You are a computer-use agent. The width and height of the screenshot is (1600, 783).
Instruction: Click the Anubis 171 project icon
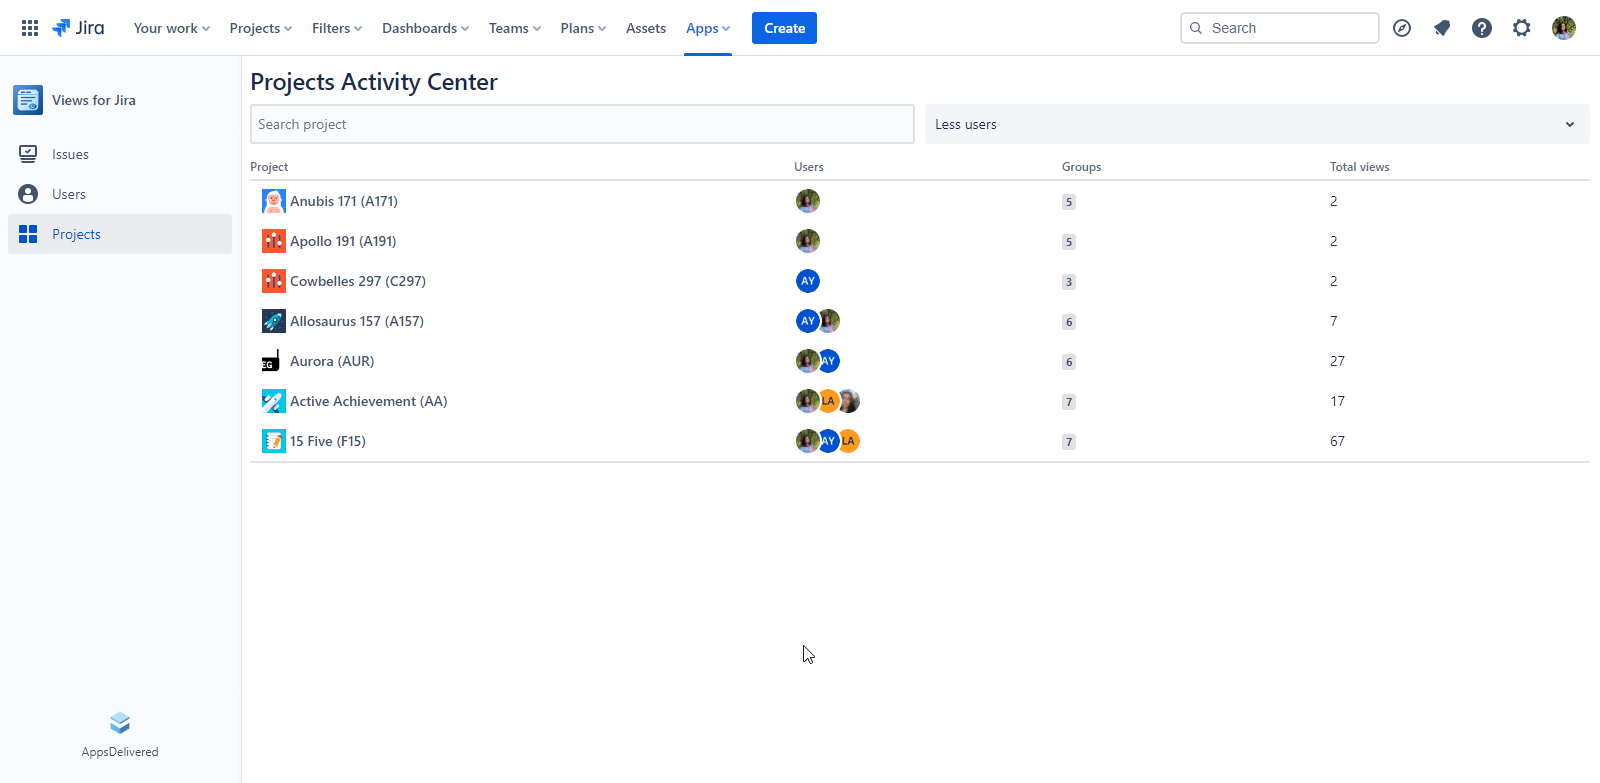[x=273, y=201]
